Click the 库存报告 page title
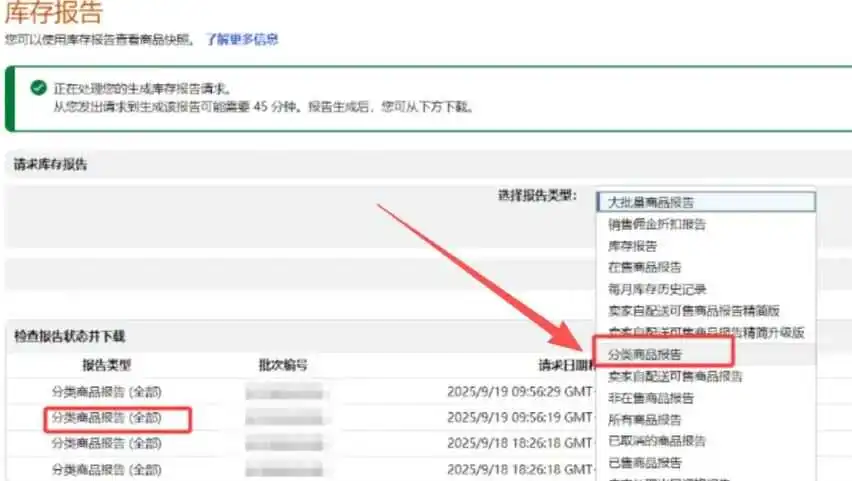852x481 pixels. (x=53, y=12)
